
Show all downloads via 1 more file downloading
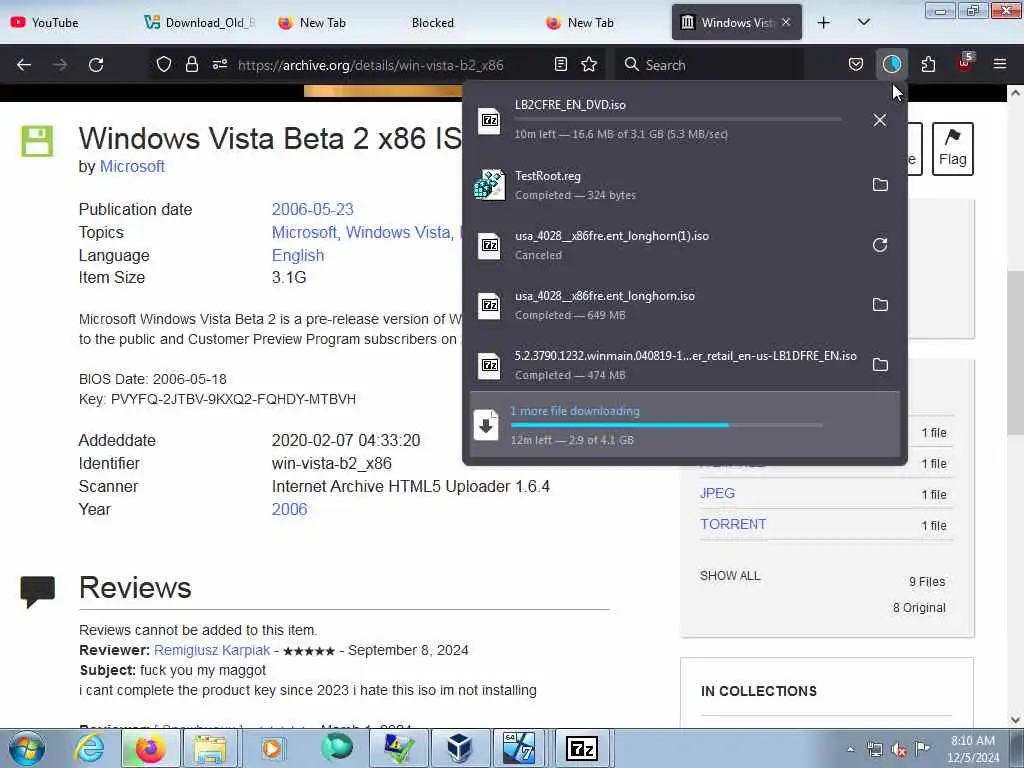(684, 424)
